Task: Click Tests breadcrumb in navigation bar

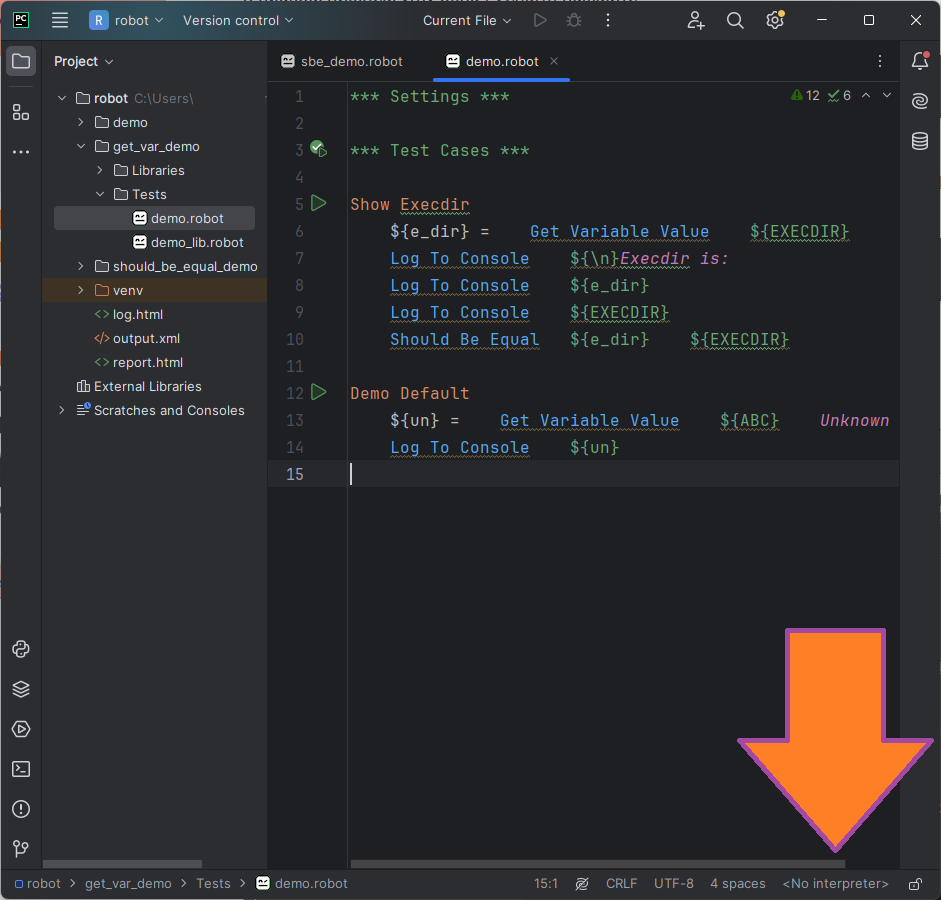Action: coord(213,884)
